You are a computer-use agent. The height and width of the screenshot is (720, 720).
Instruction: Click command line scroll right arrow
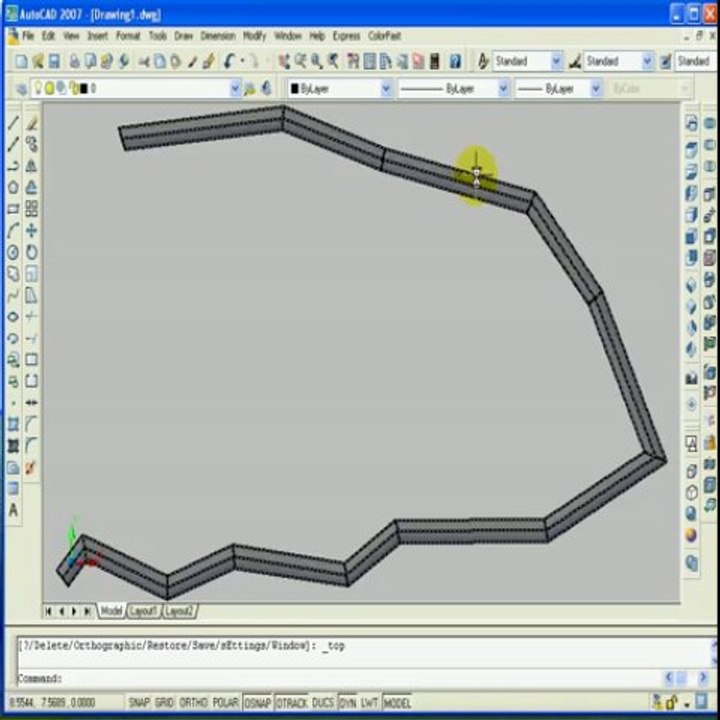coord(703,677)
